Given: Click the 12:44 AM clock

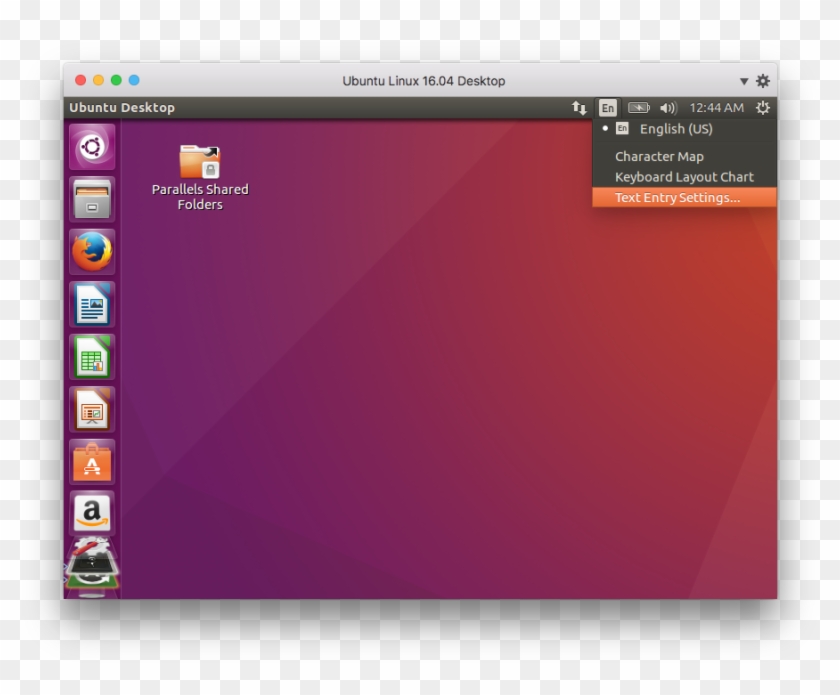Looking at the screenshot, I should (716, 108).
